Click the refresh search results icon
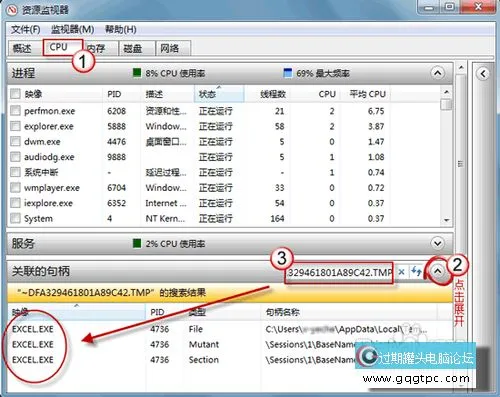The height and width of the screenshot is (397, 500). point(416,271)
